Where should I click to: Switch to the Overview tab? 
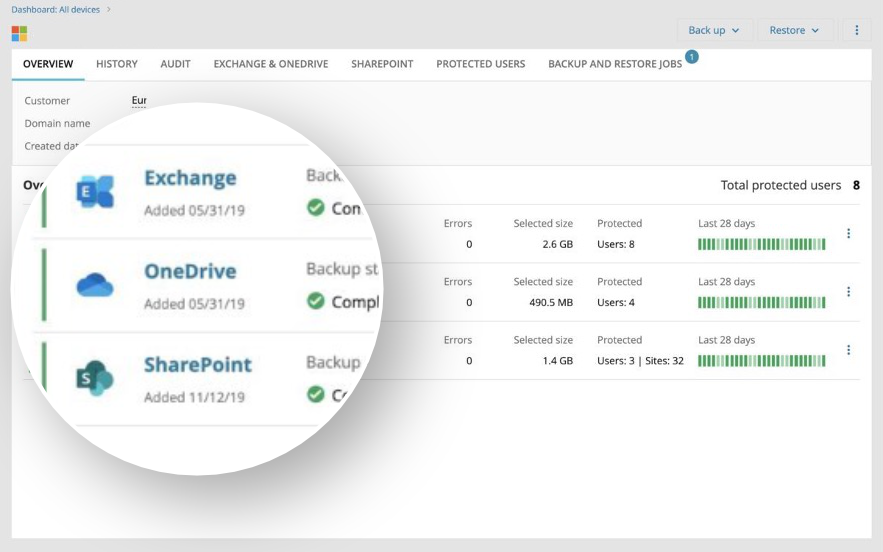[48, 64]
